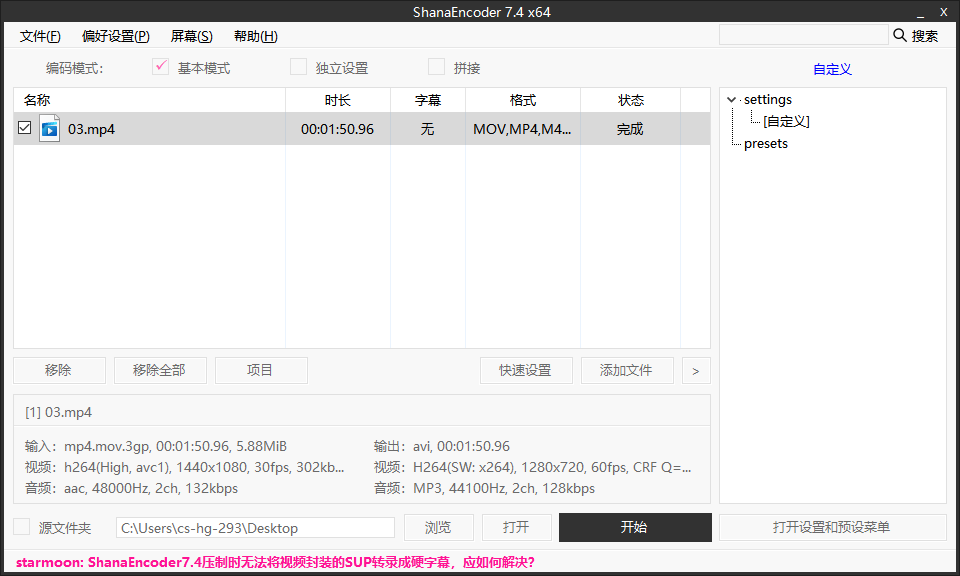Open the 屏幕(S) menu
The image size is (960, 576).
click(192, 36)
